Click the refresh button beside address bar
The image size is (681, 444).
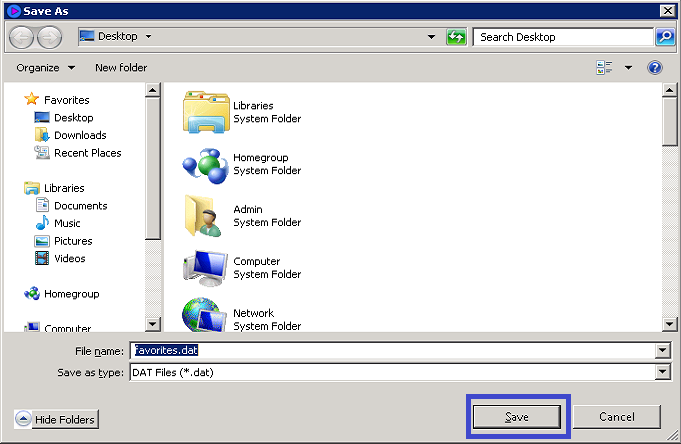(456, 37)
